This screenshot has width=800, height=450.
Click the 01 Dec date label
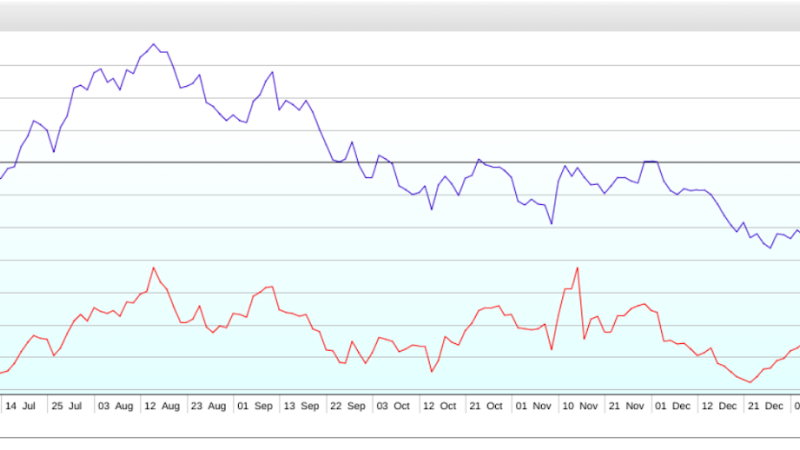tap(672, 407)
